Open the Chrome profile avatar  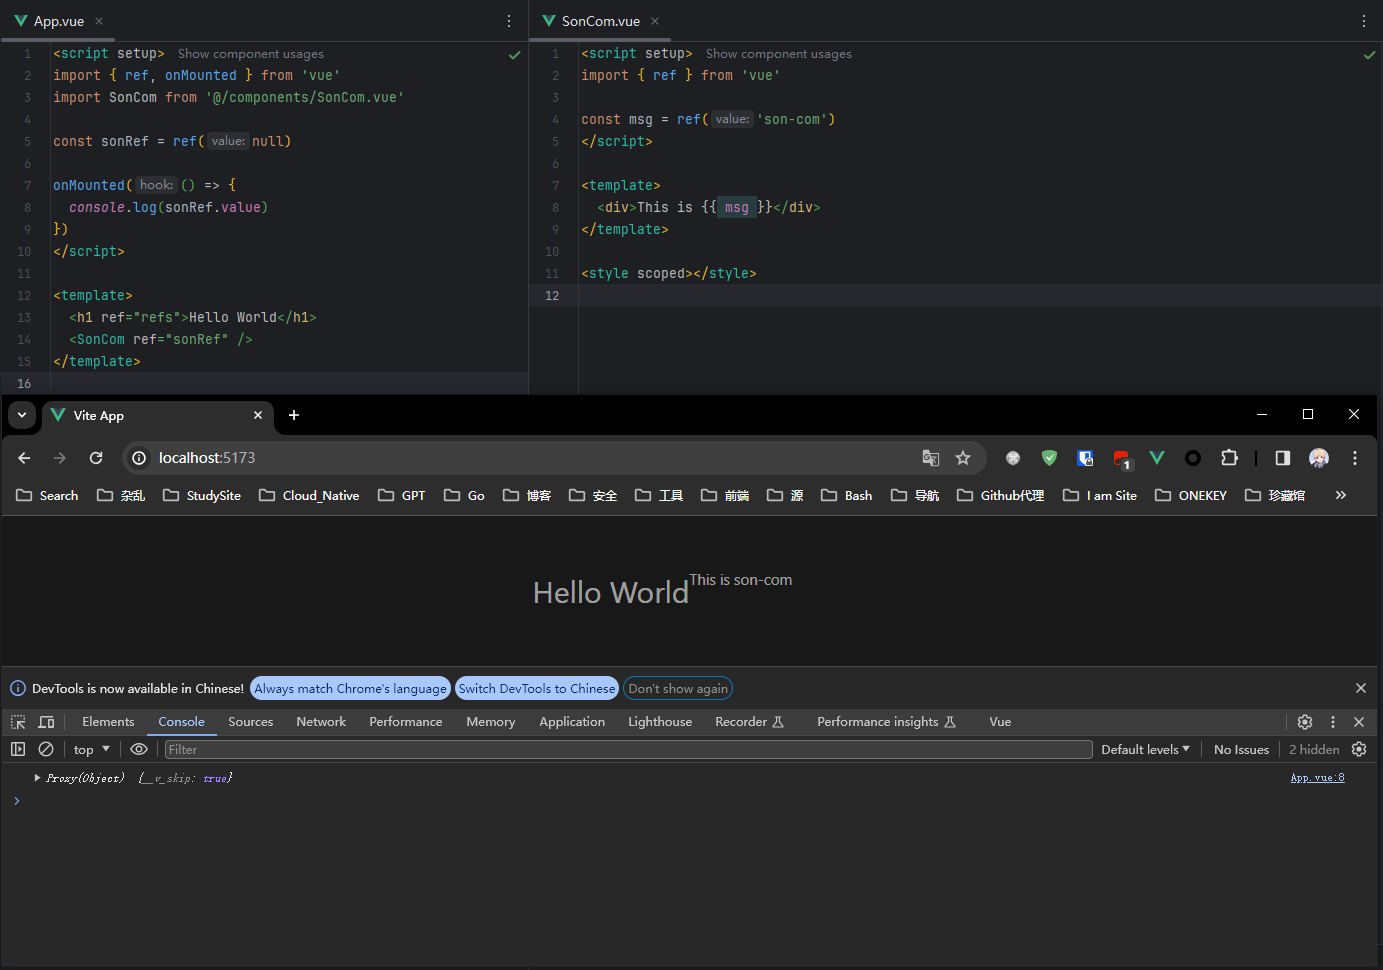tap(1319, 458)
